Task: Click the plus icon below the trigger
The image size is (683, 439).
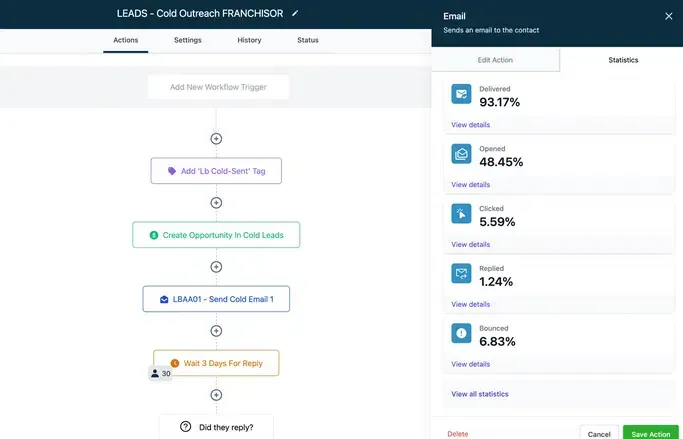Action: click(216, 139)
